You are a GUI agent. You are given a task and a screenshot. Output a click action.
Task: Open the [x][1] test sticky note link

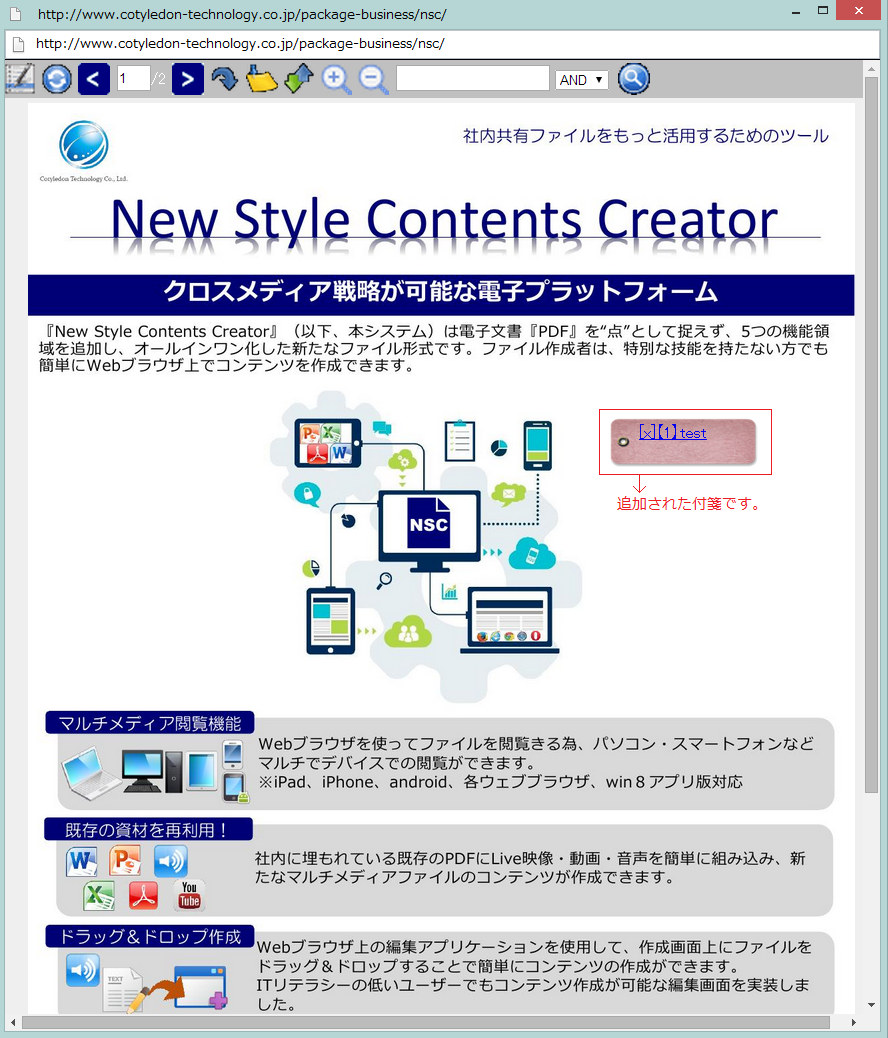(x=673, y=433)
